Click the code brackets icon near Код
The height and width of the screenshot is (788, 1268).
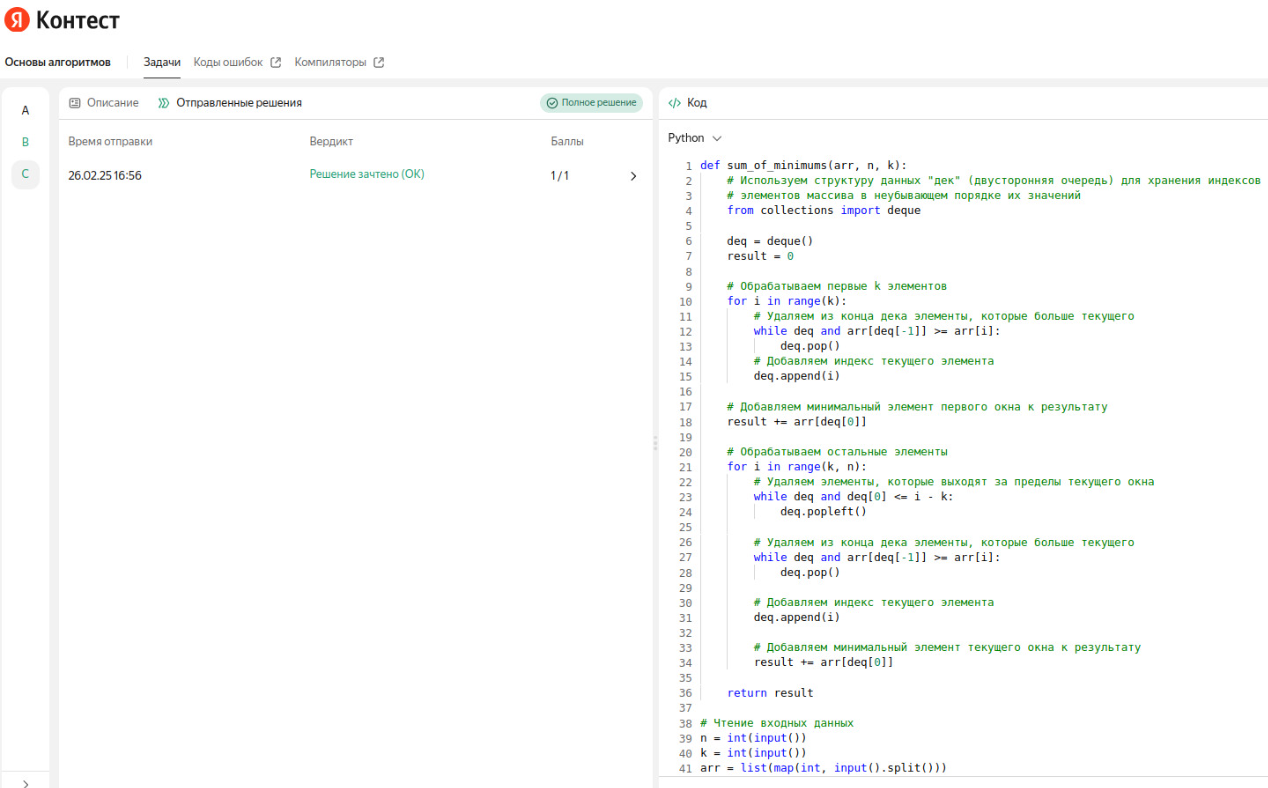[x=675, y=103]
